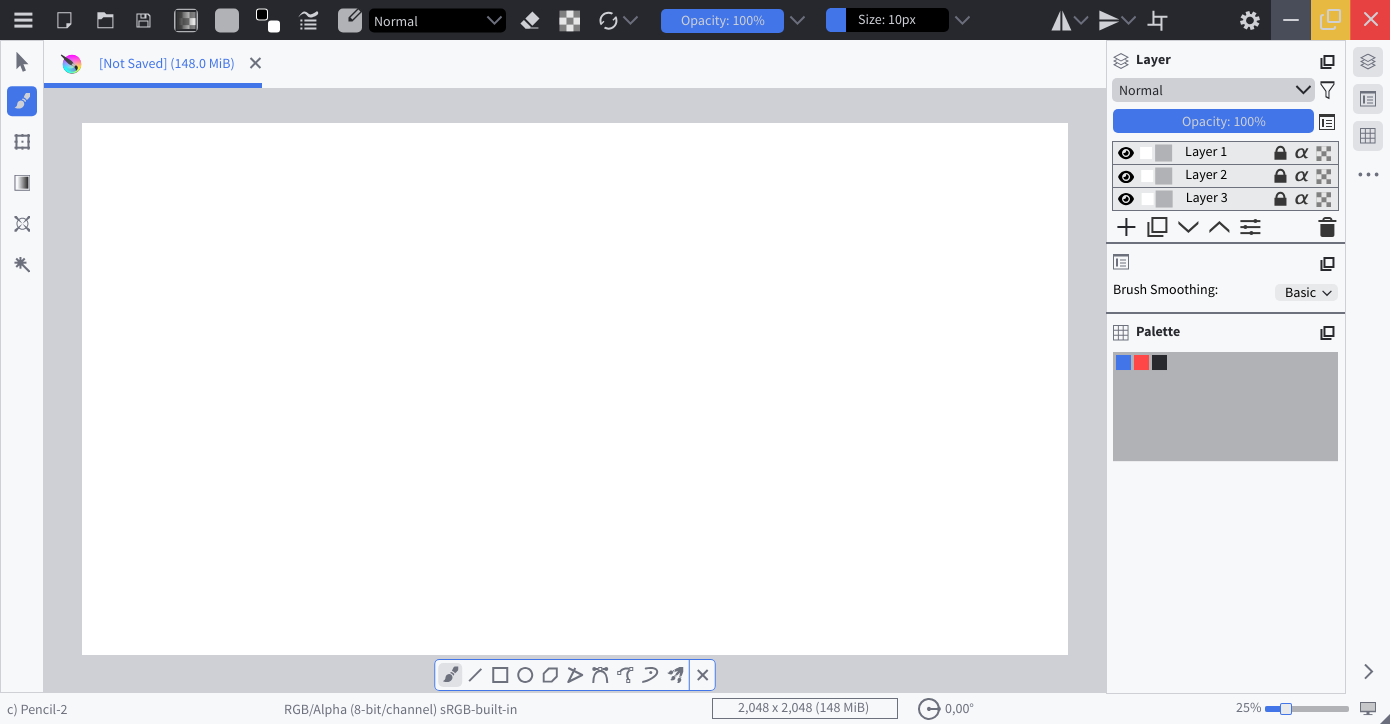Select the cage-style tool below the gradient tool

click(x=22, y=224)
